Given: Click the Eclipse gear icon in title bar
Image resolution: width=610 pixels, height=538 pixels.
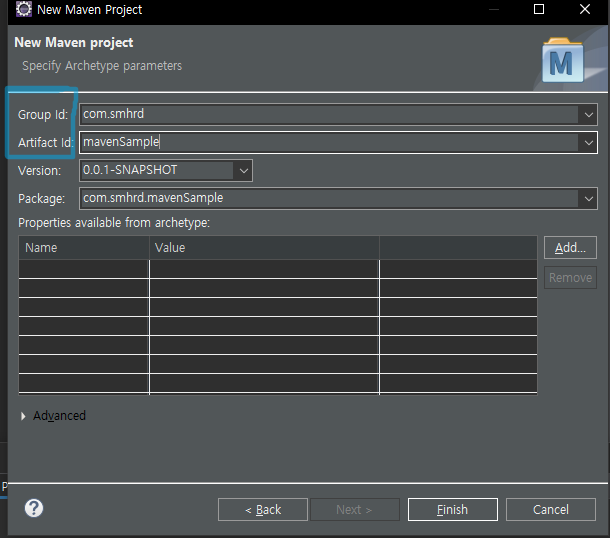Looking at the screenshot, I should (x=24, y=9).
